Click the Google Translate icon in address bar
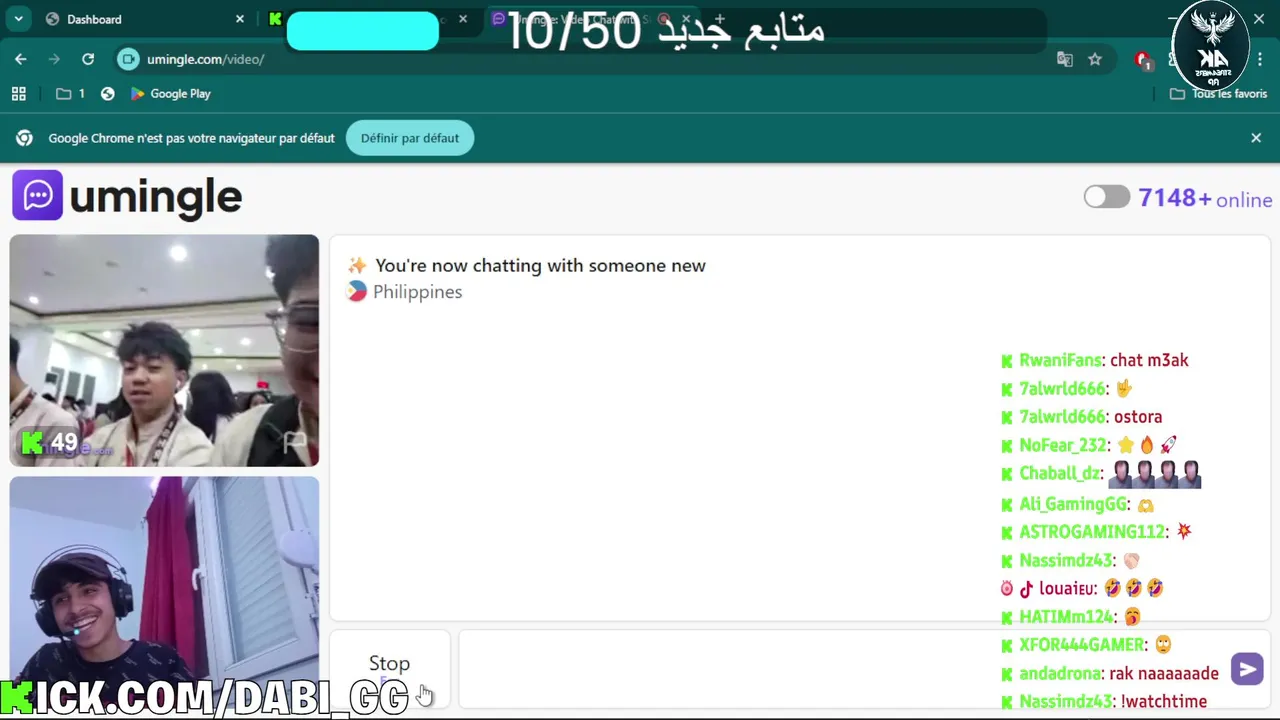 tap(1065, 59)
